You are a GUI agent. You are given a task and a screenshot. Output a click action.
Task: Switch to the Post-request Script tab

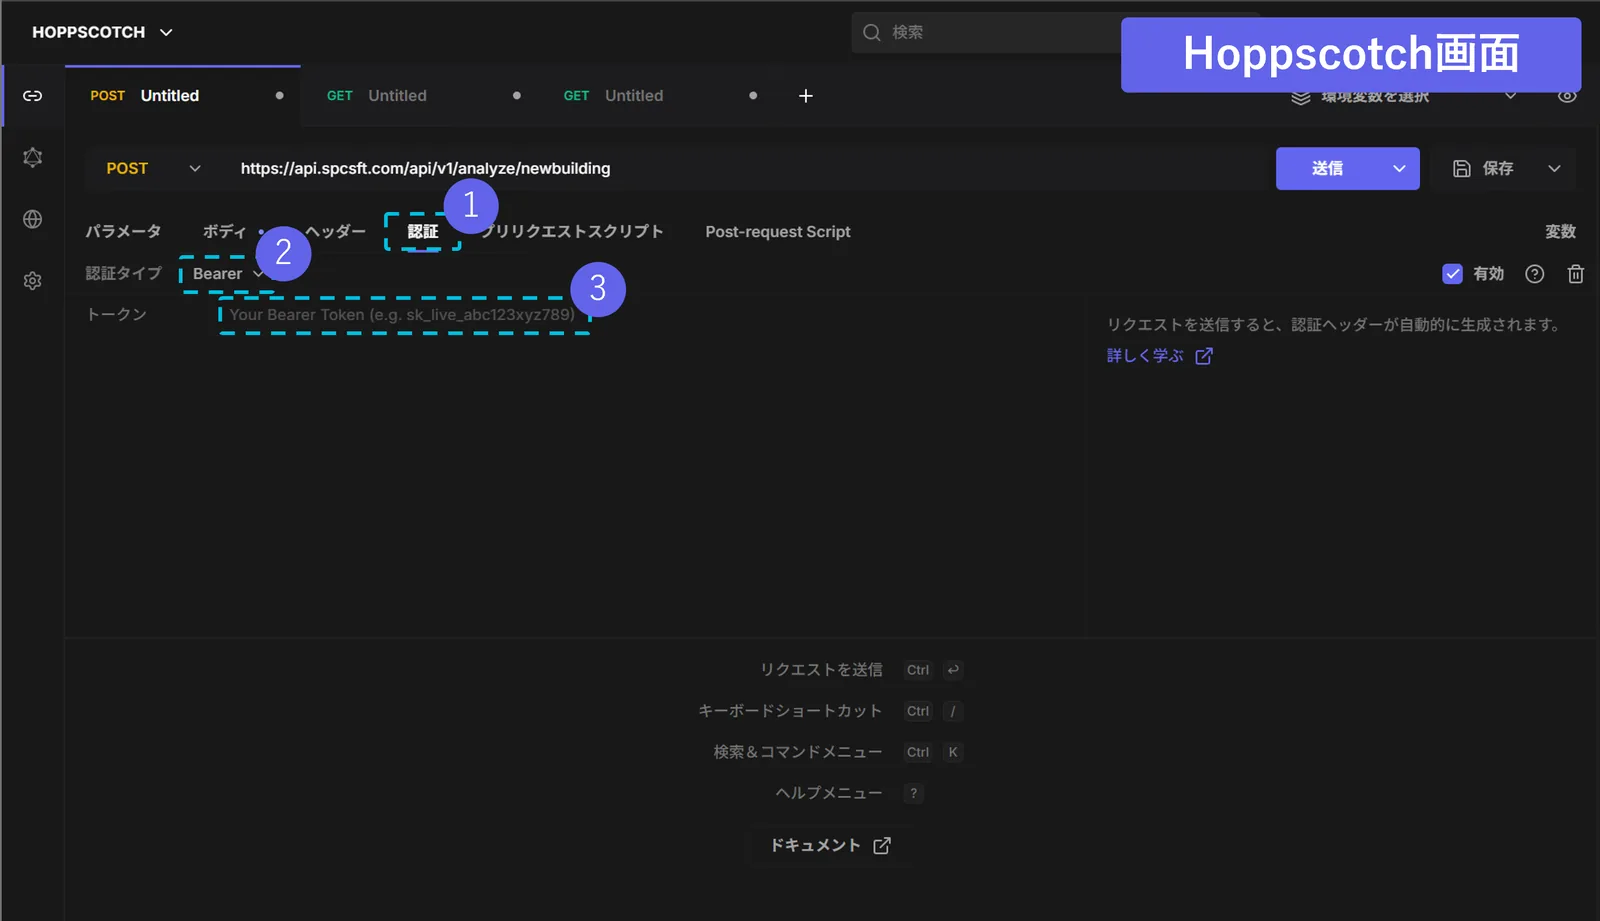(x=778, y=231)
